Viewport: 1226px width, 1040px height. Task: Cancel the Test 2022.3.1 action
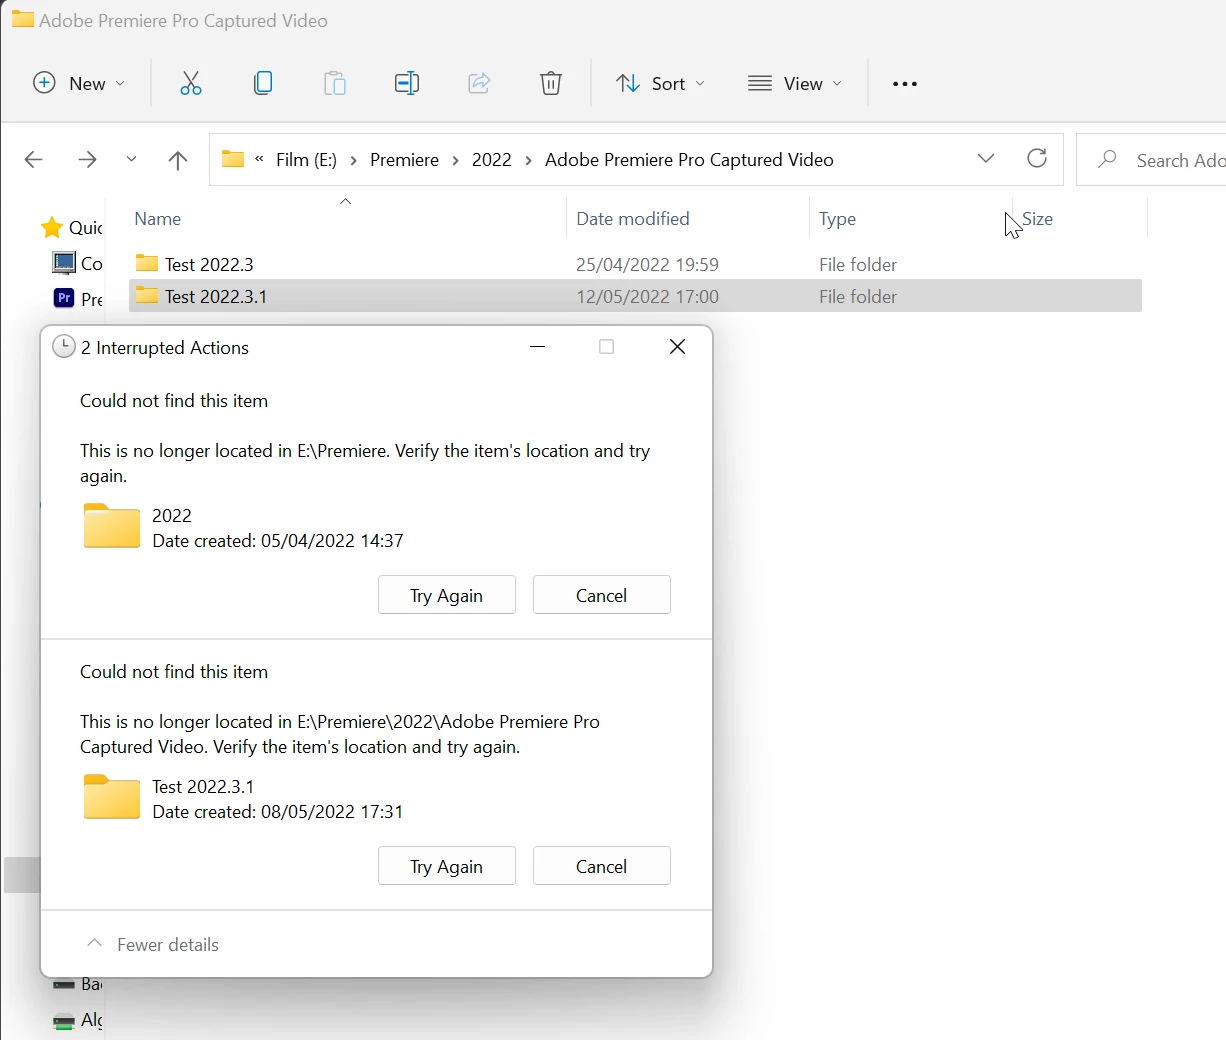pos(602,866)
